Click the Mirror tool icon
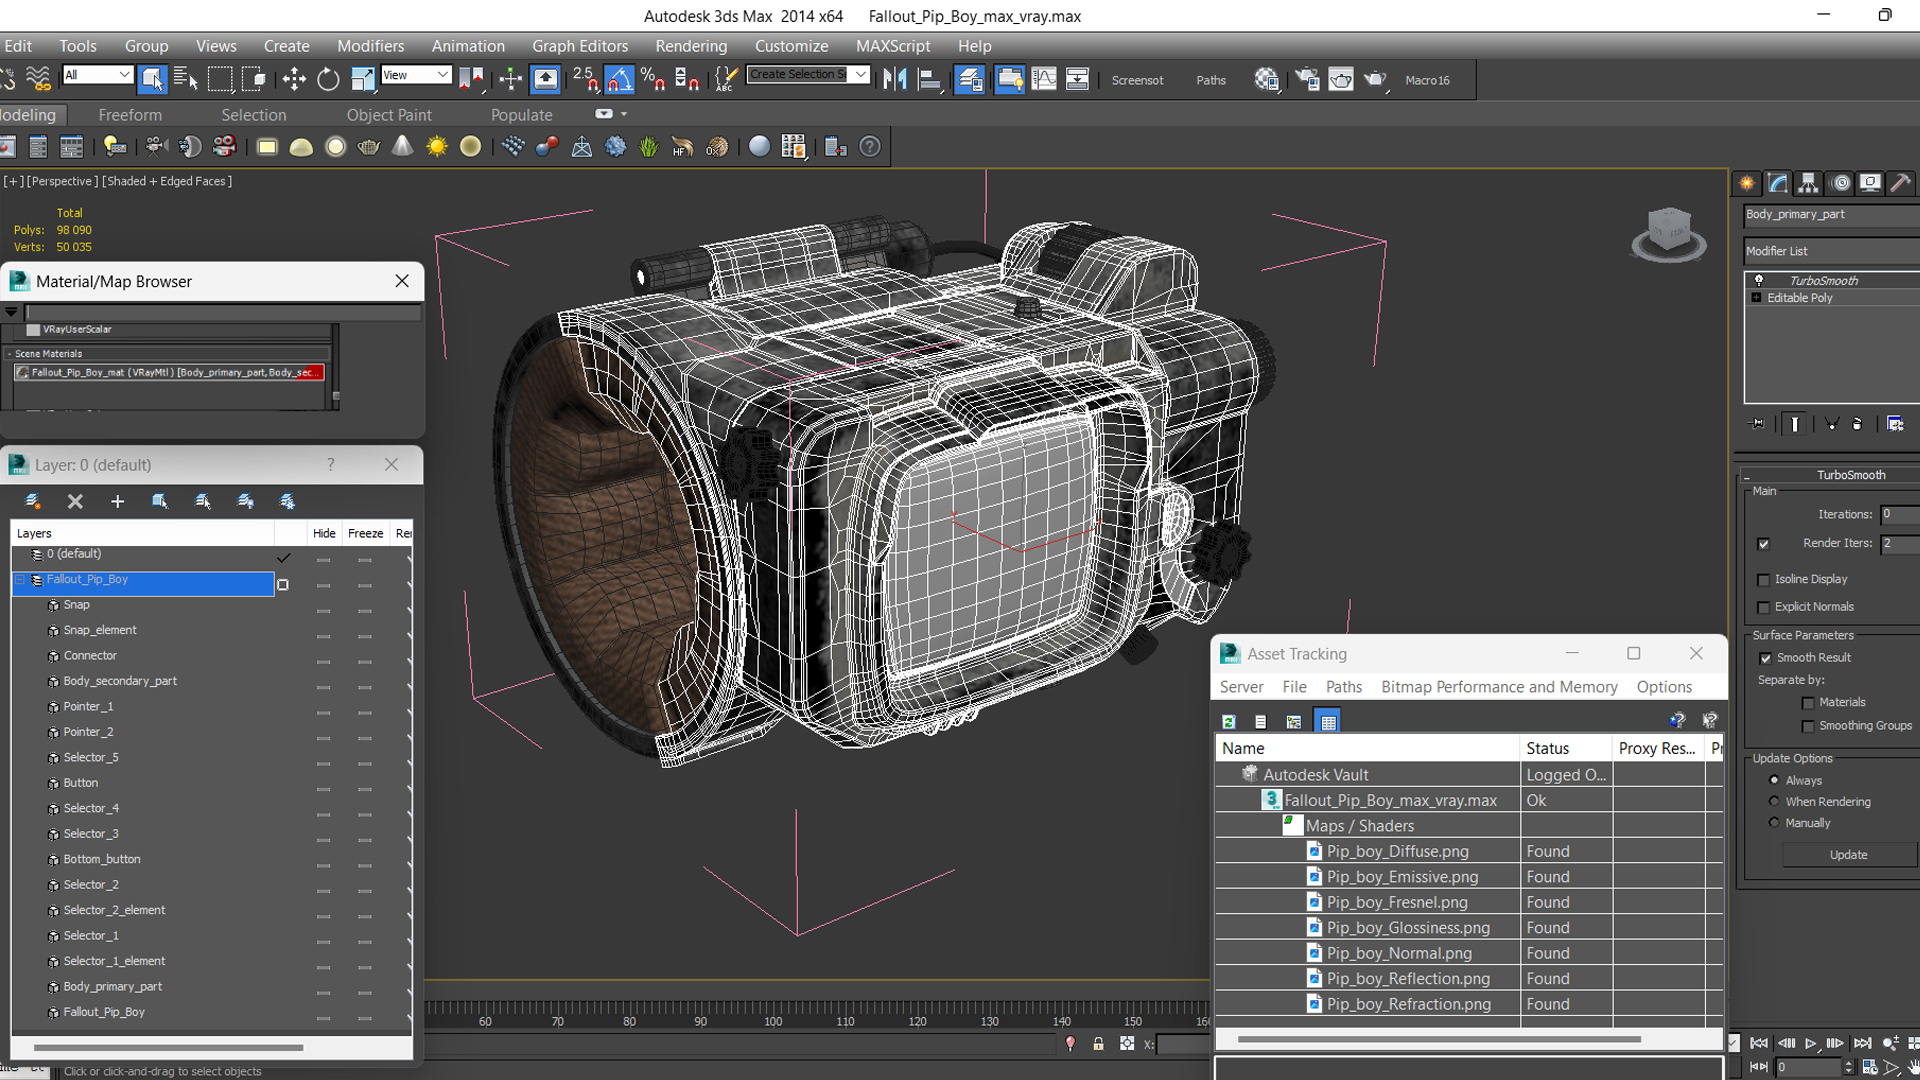 [x=895, y=79]
